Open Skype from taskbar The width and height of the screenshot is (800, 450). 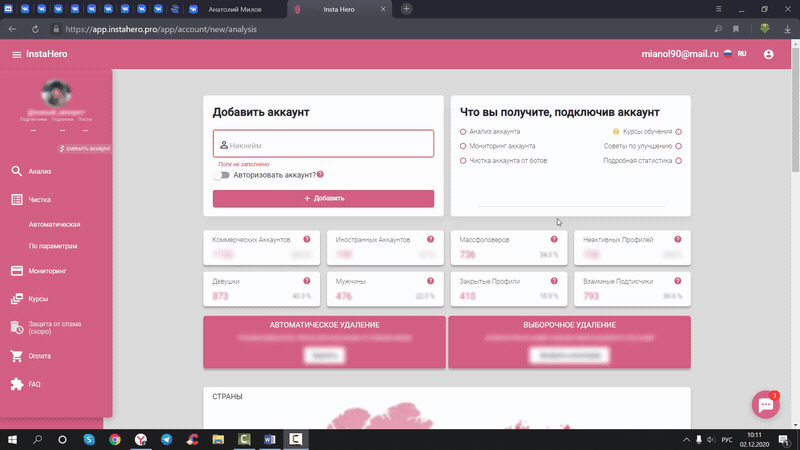click(89, 439)
